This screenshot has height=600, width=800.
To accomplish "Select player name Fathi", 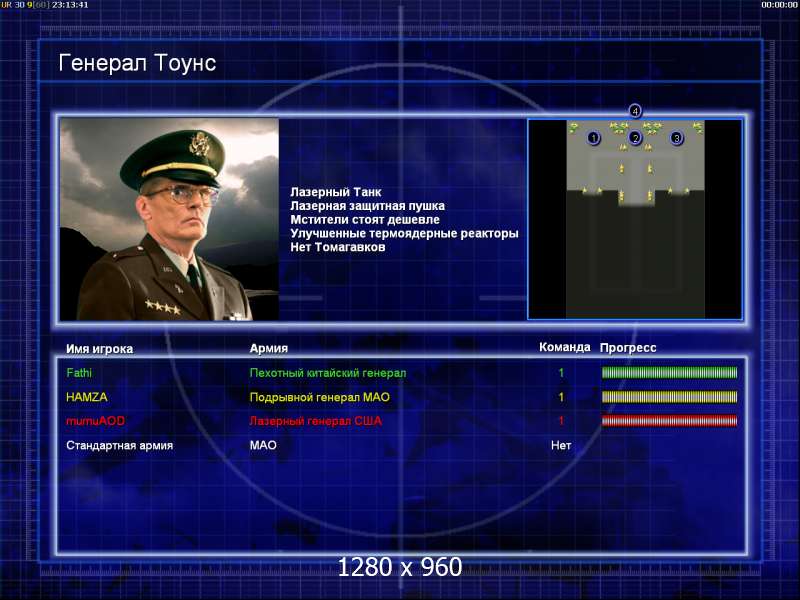I will [x=79, y=373].
